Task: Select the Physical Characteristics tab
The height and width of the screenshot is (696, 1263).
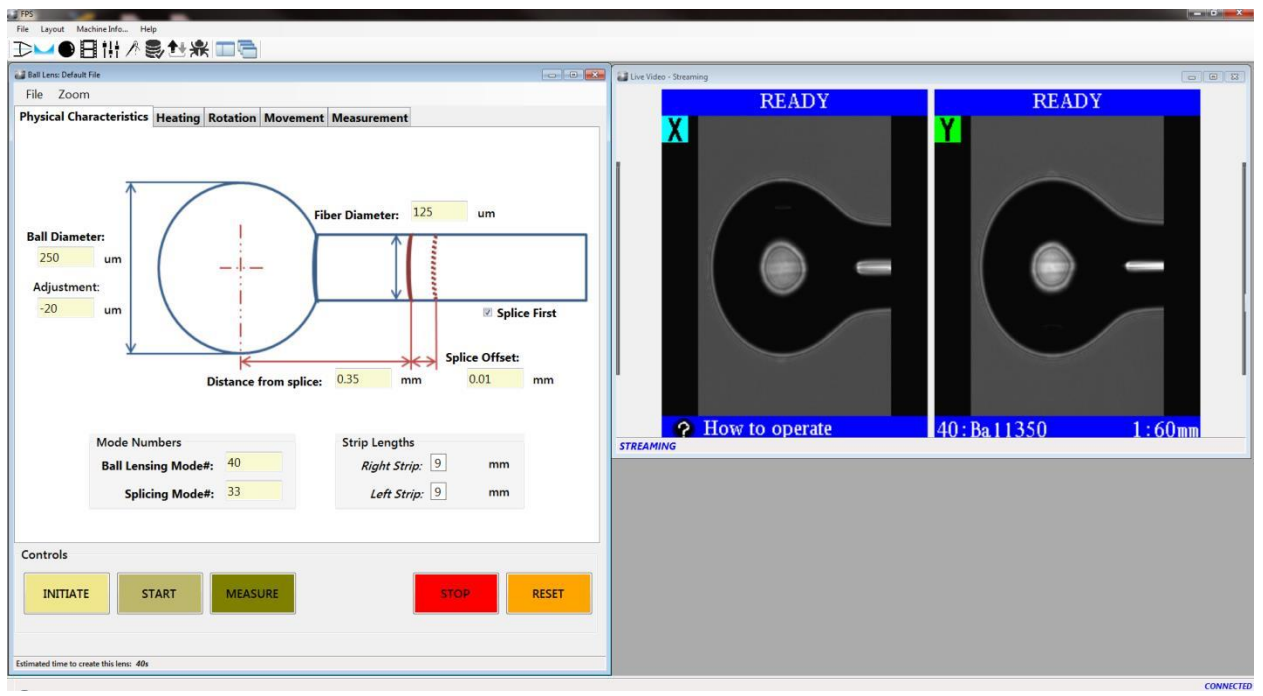Action: [x=84, y=116]
